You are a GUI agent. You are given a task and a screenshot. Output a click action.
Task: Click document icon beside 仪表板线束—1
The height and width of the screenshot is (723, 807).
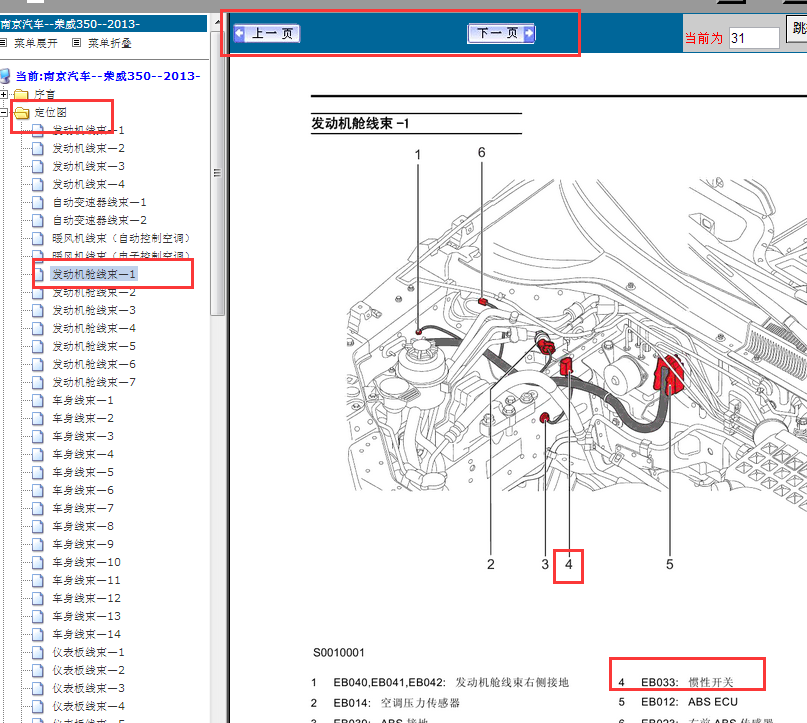tap(38, 653)
